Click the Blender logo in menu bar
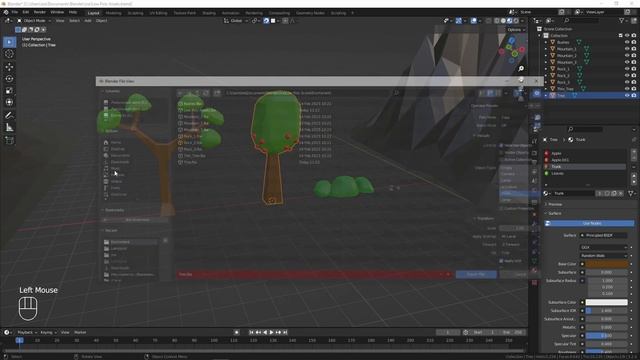 [x=6, y=12]
